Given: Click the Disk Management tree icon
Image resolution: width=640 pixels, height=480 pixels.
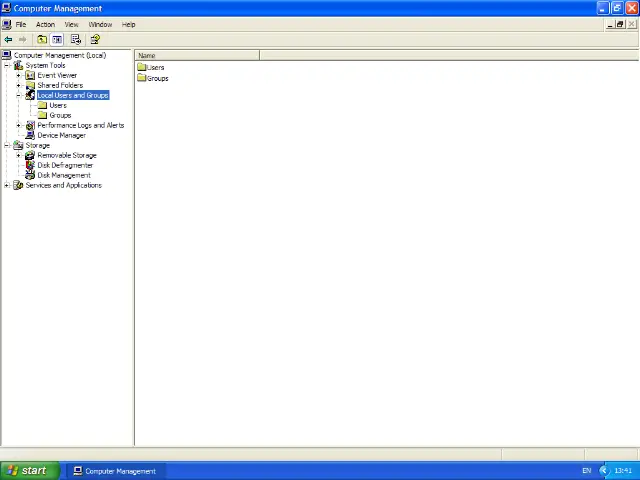Looking at the screenshot, I should click(x=30, y=175).
